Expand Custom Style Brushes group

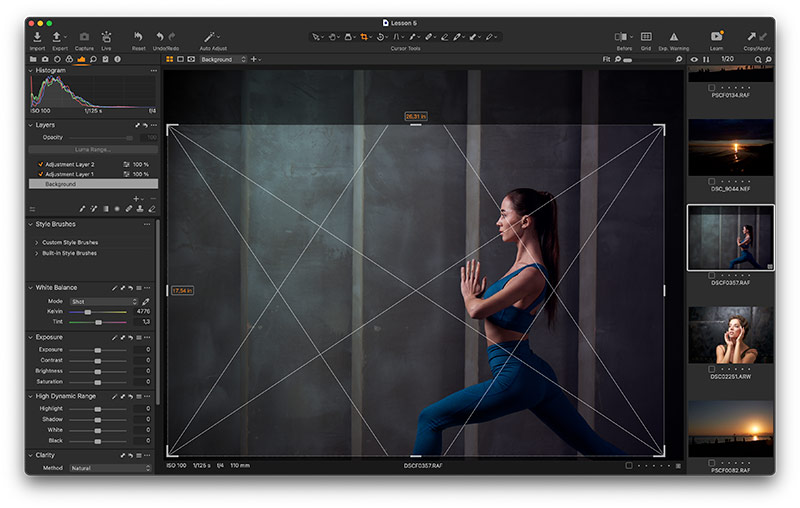[x=37, y=242]
